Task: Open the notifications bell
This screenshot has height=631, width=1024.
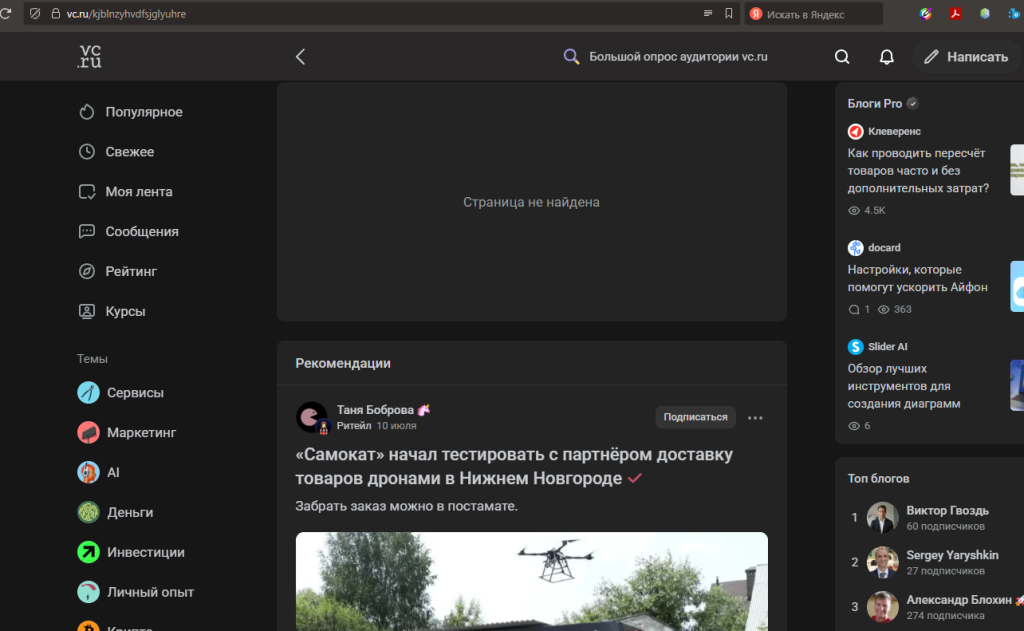Action: coord(886,57)
